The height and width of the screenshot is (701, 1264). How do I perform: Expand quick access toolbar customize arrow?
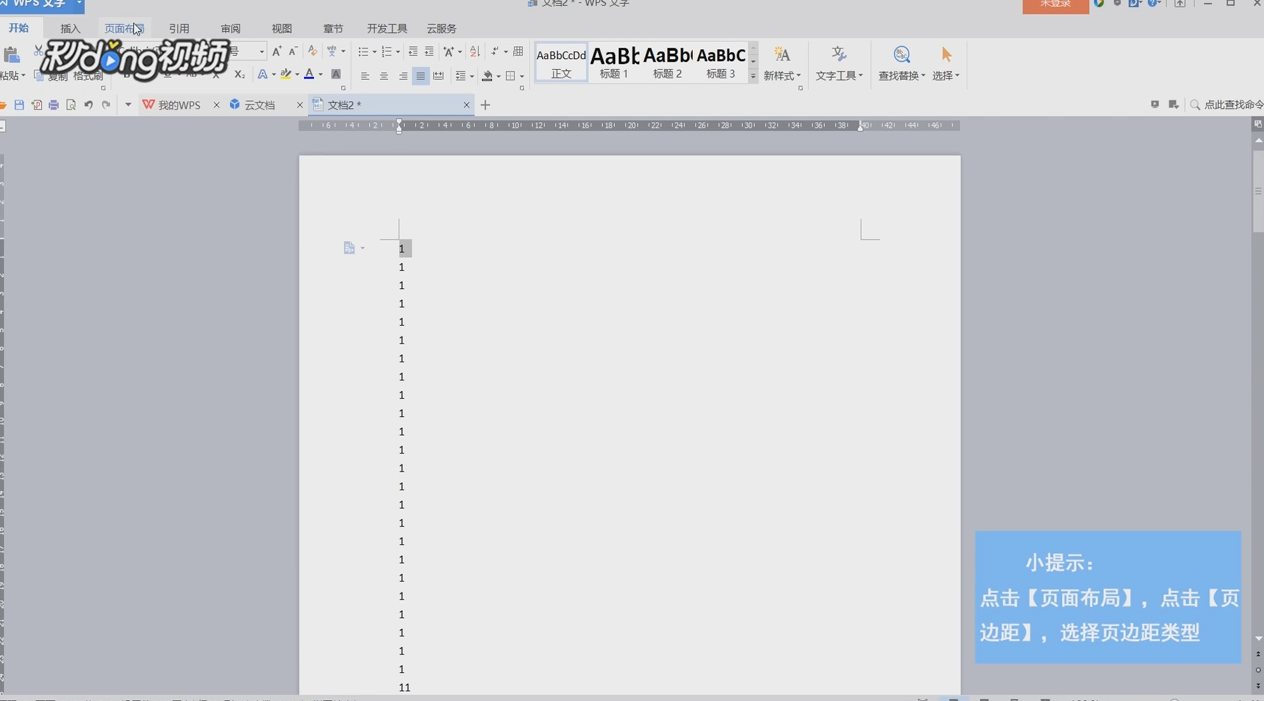click(x=128, y=105)
